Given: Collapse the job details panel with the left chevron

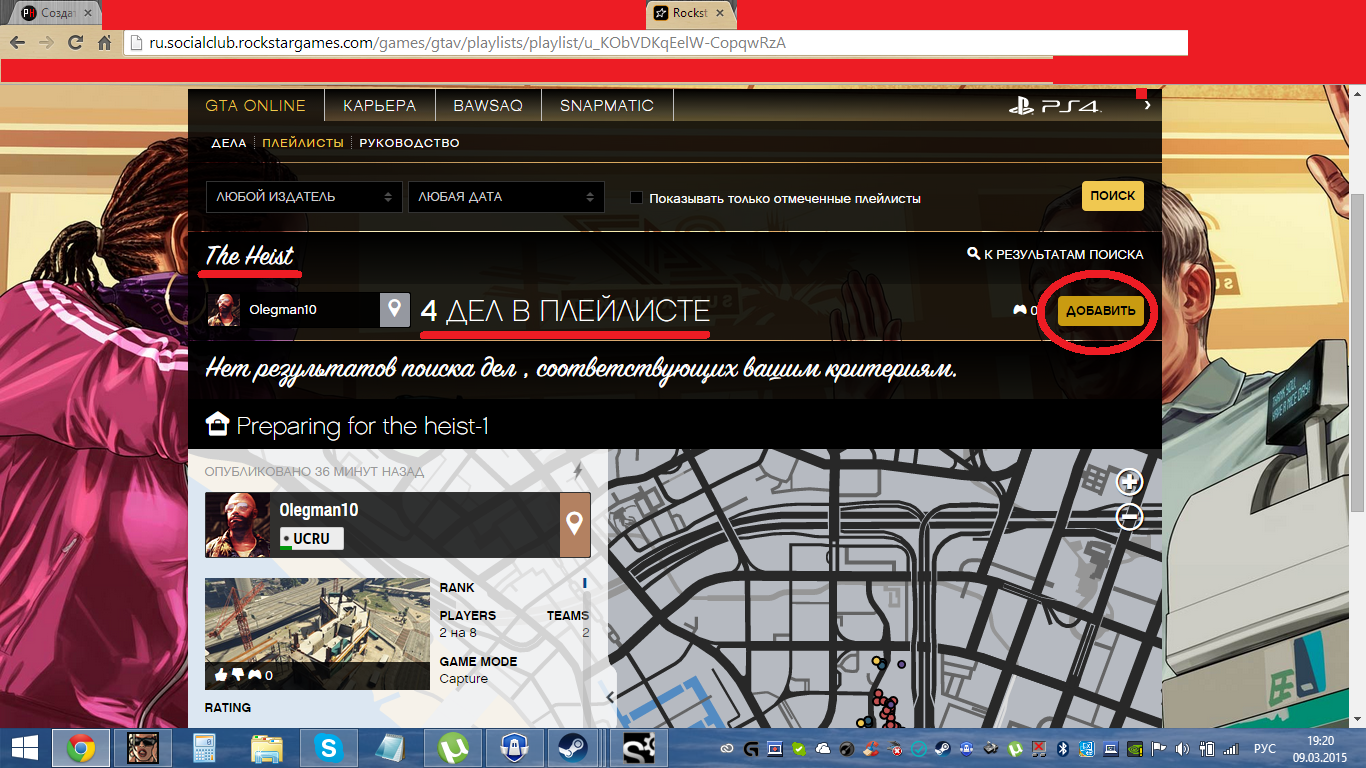Looking at the screenshot, I should [x=611, y=697].
